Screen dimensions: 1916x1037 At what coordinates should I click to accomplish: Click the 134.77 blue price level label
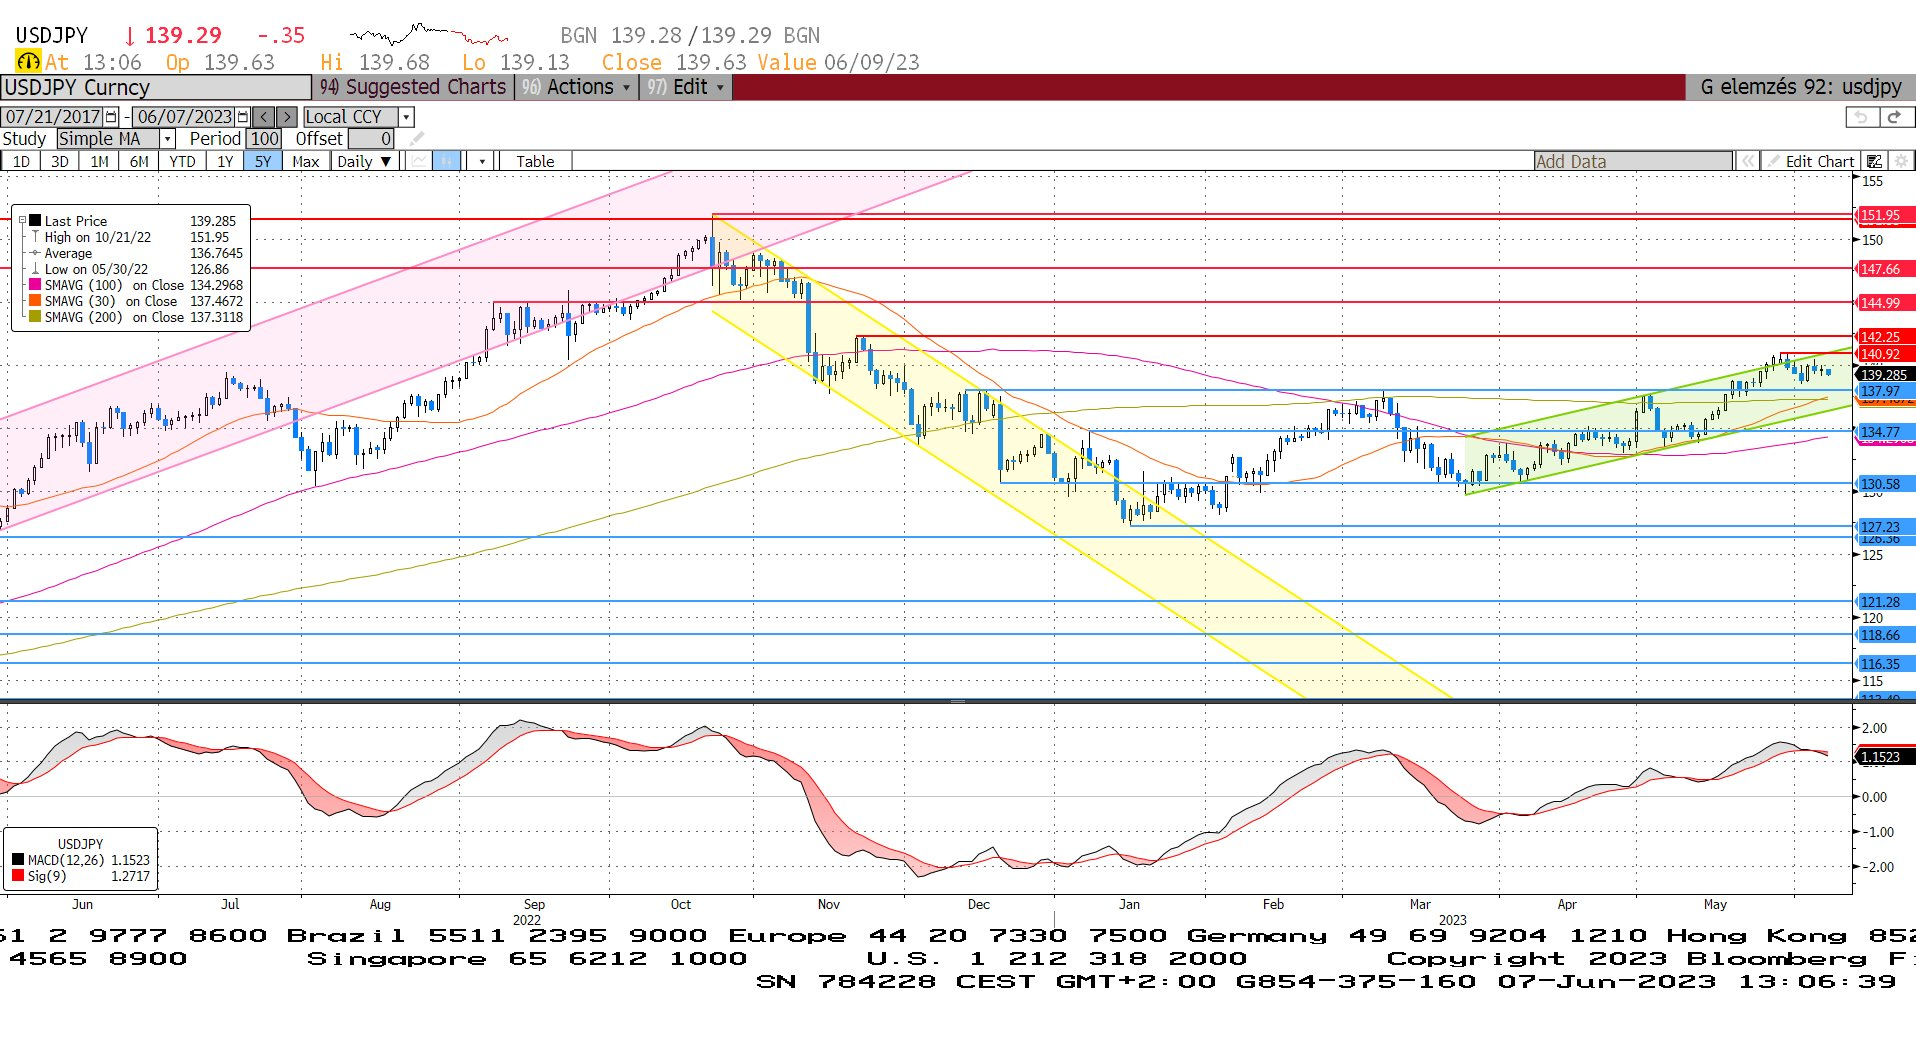point(1884,432)
